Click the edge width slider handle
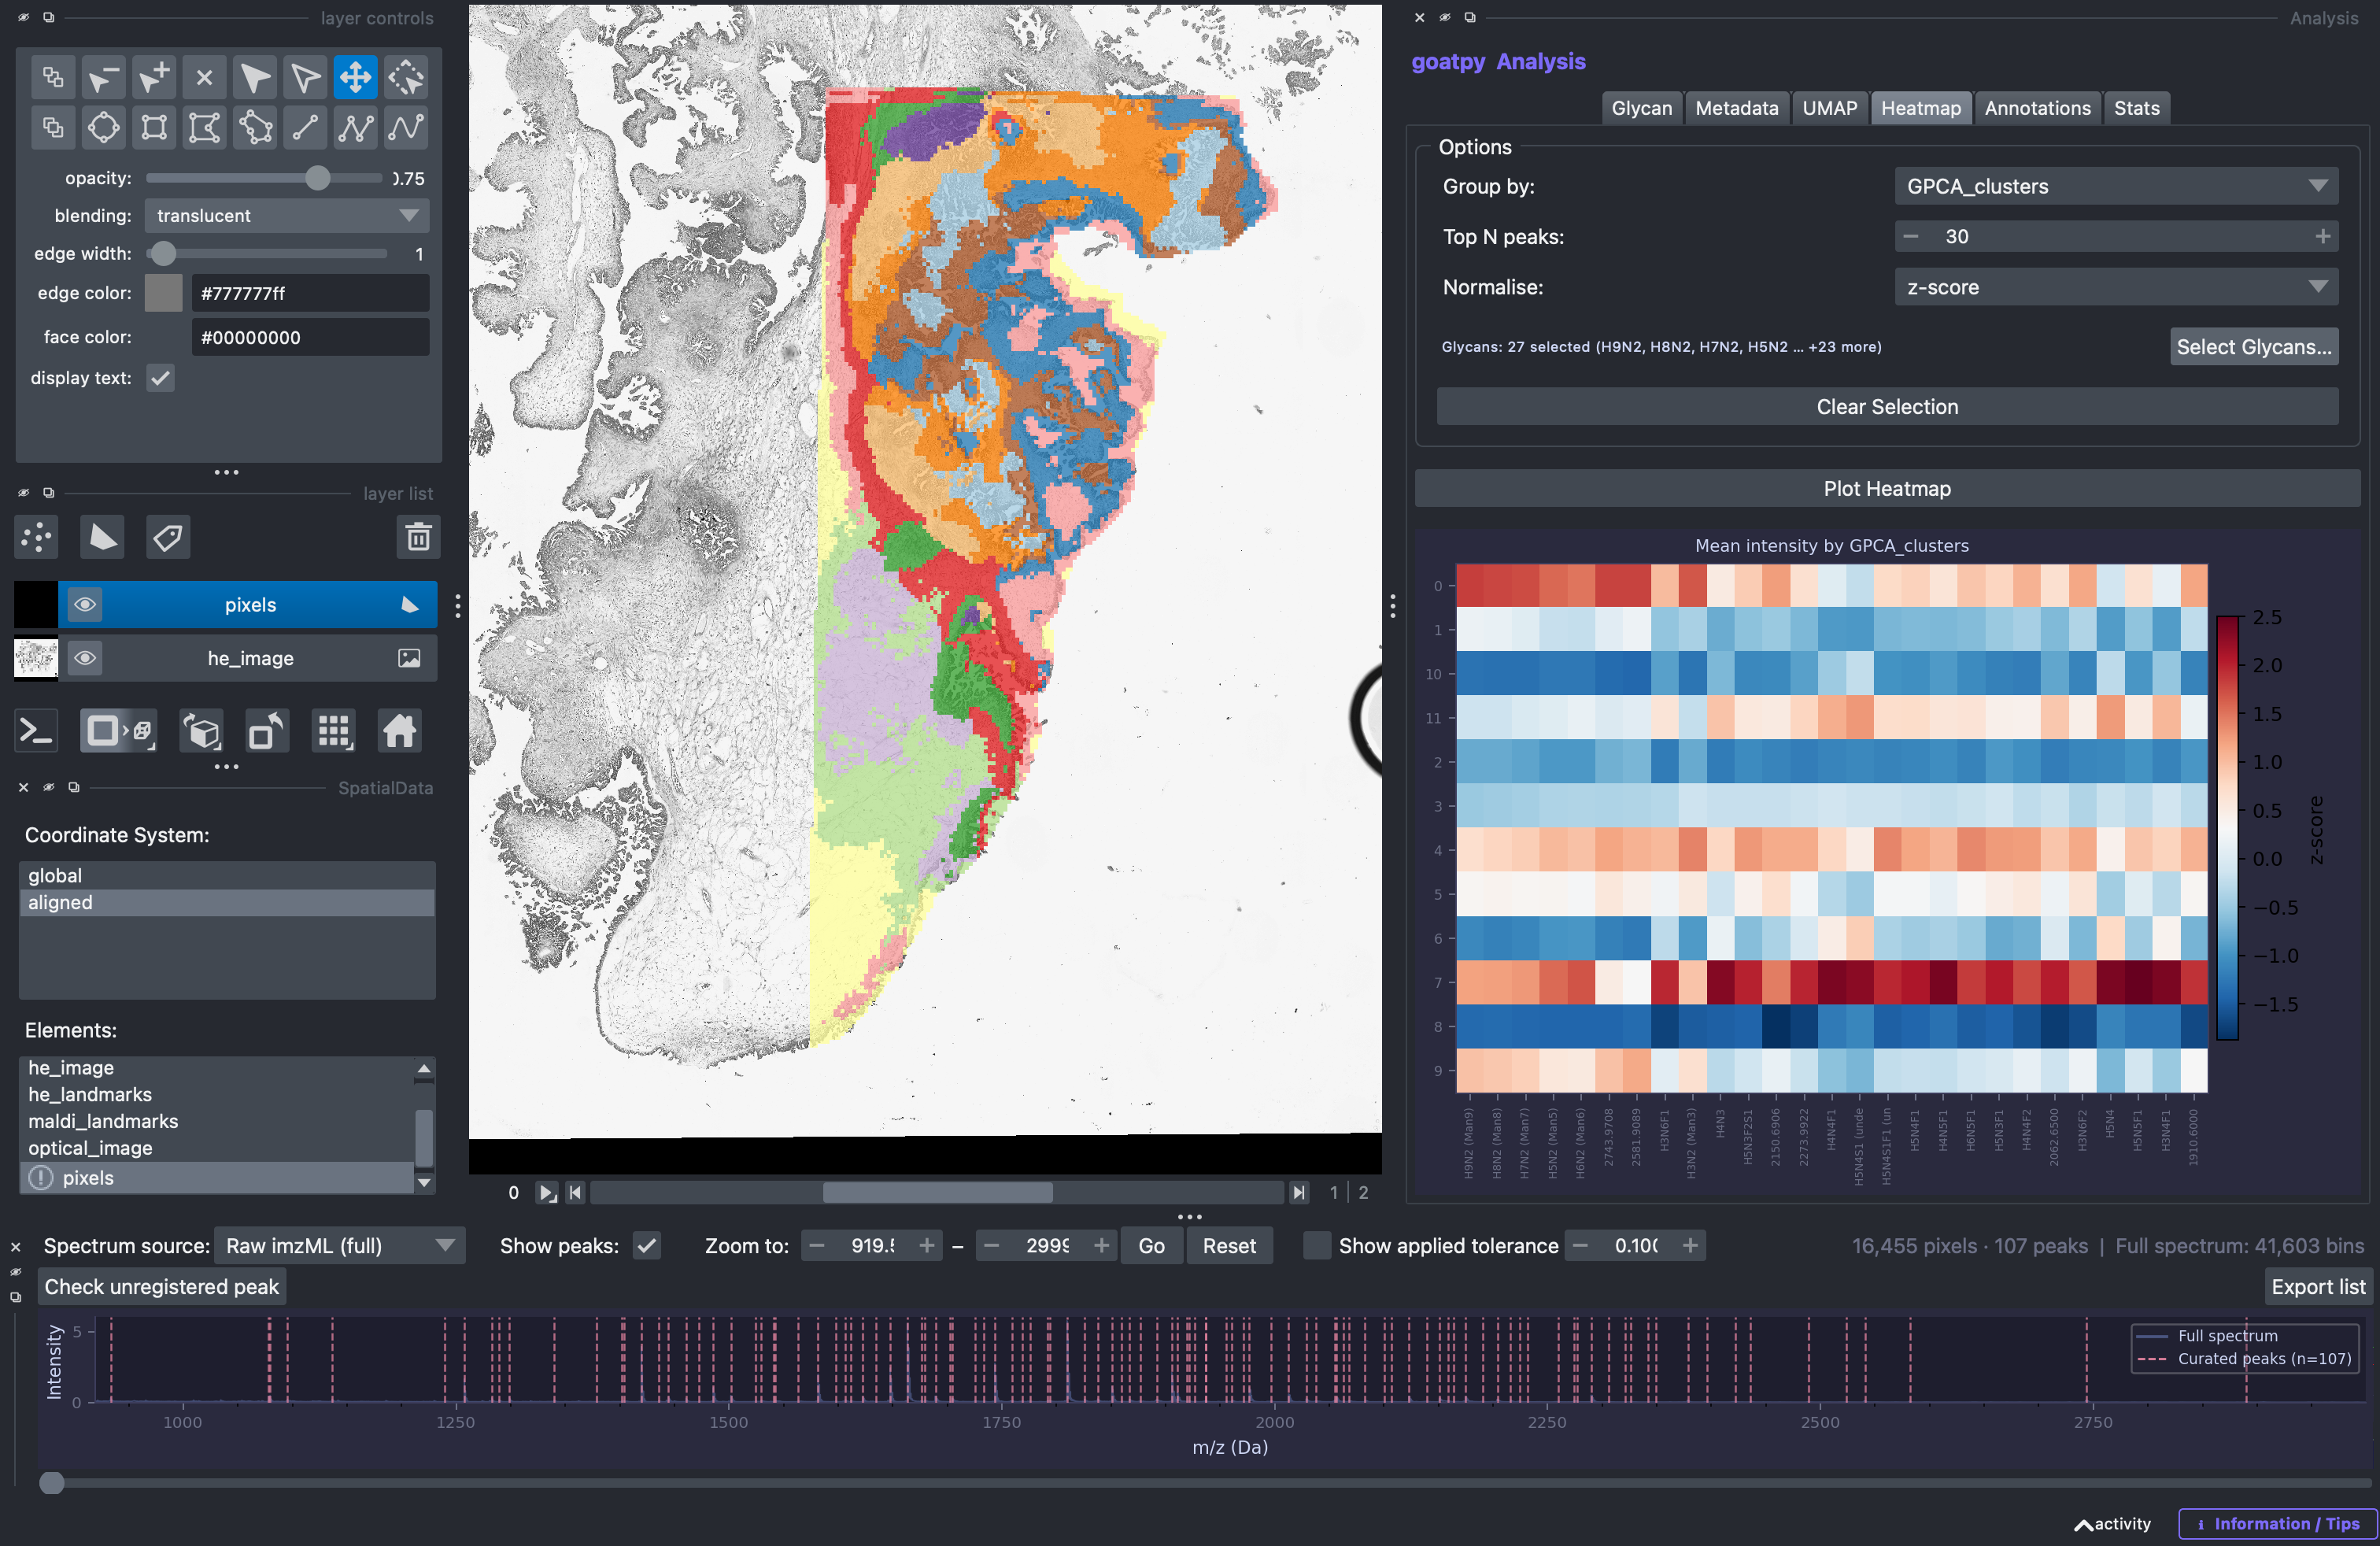The image size is (2380, 1546). (164, 253)
